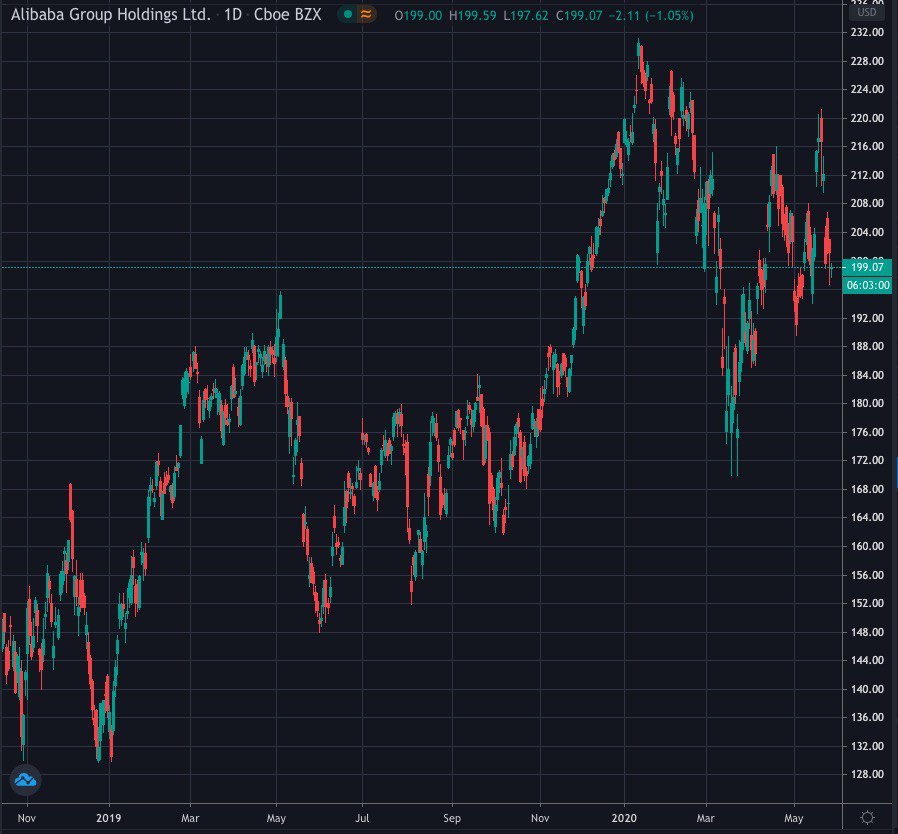The width and height of the screenshot is (898, 834).
Task: Click the low value L197.62
Action: coord(526,15)
